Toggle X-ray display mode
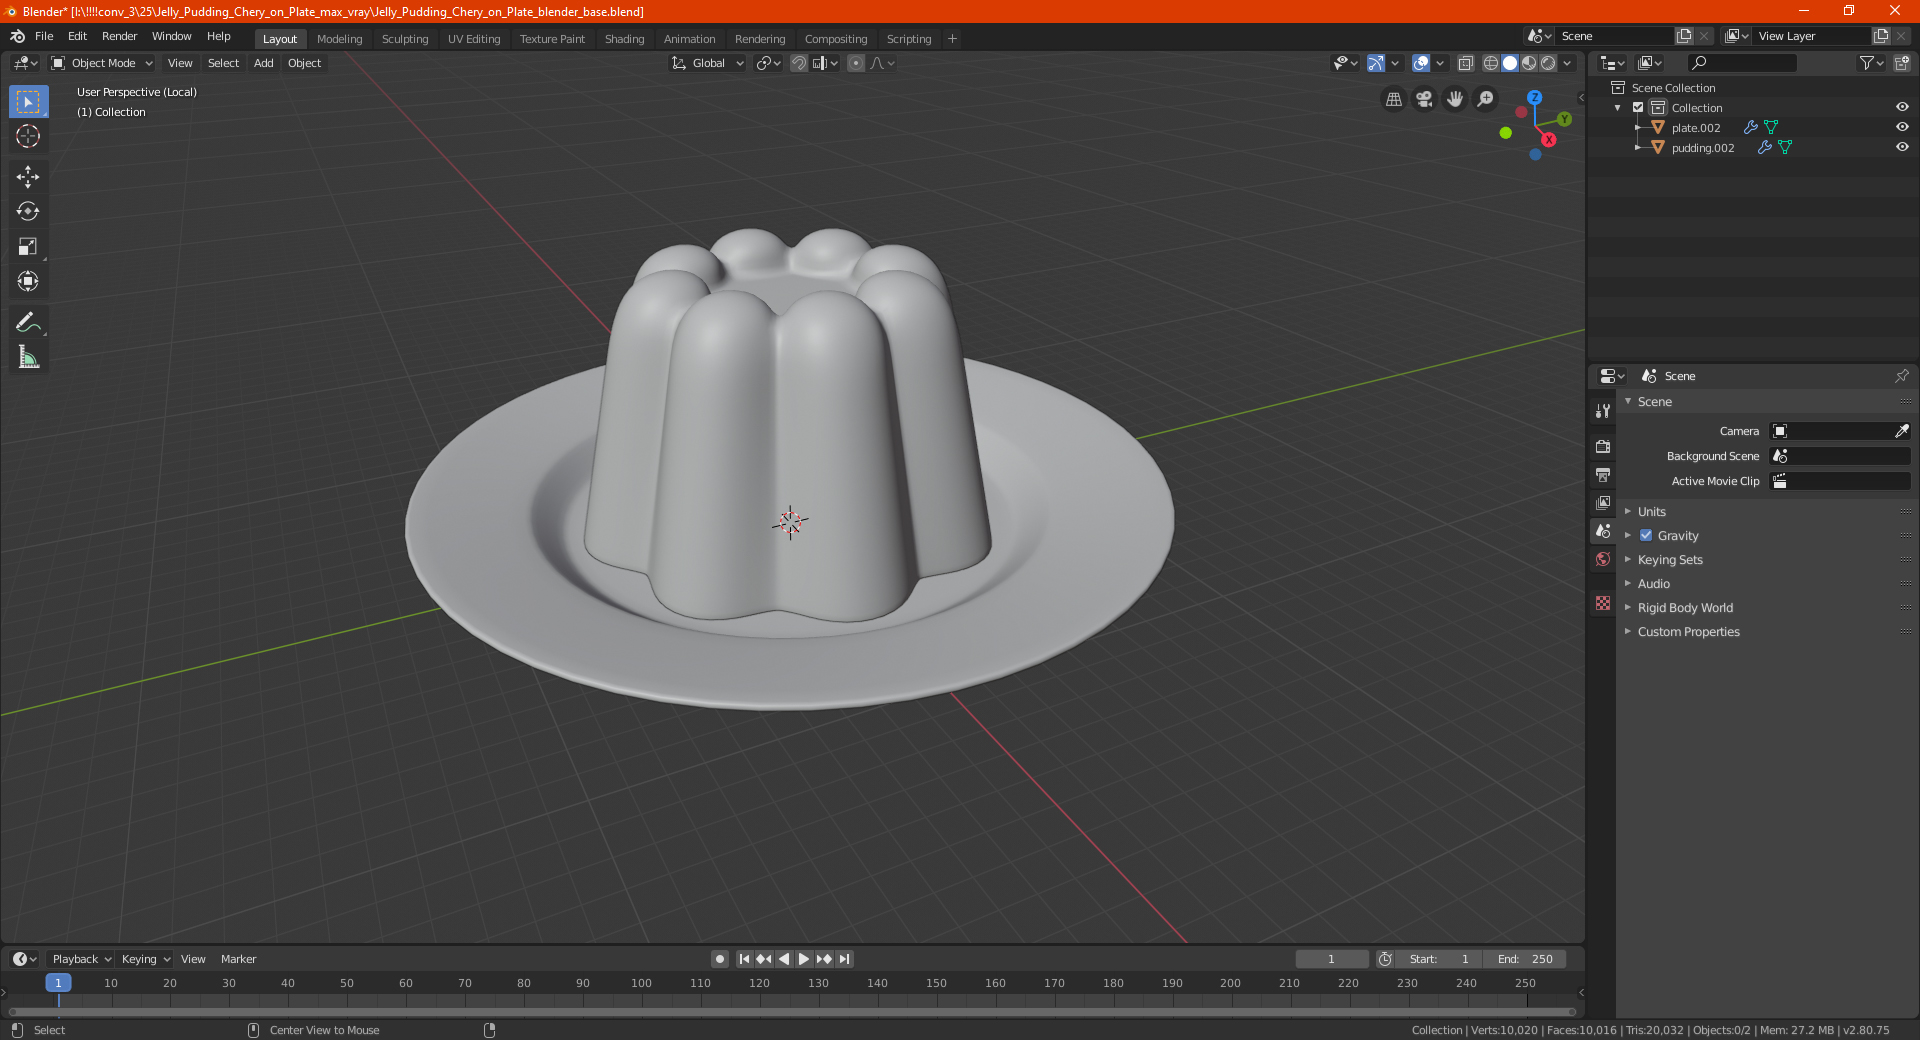 (x=1465, y=63)
